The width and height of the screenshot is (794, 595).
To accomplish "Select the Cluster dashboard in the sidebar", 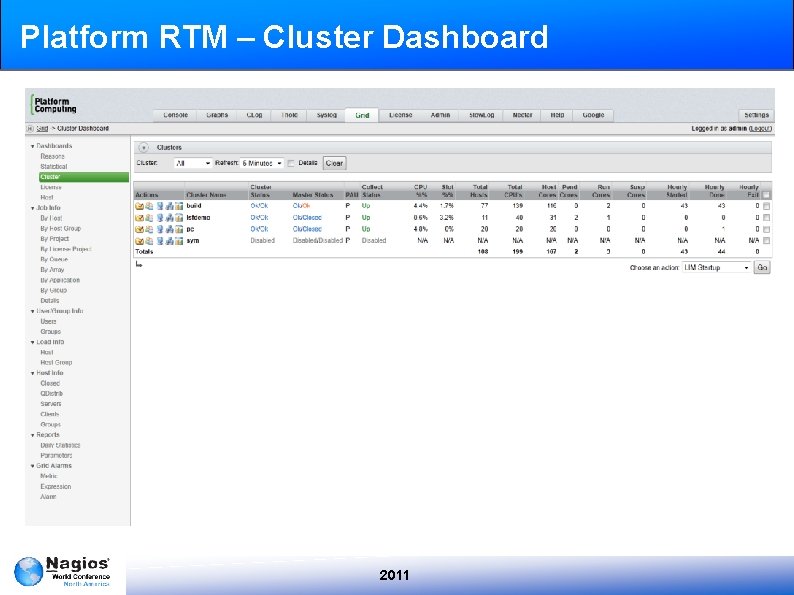I will pyautogui.click(x=84, y=177).
